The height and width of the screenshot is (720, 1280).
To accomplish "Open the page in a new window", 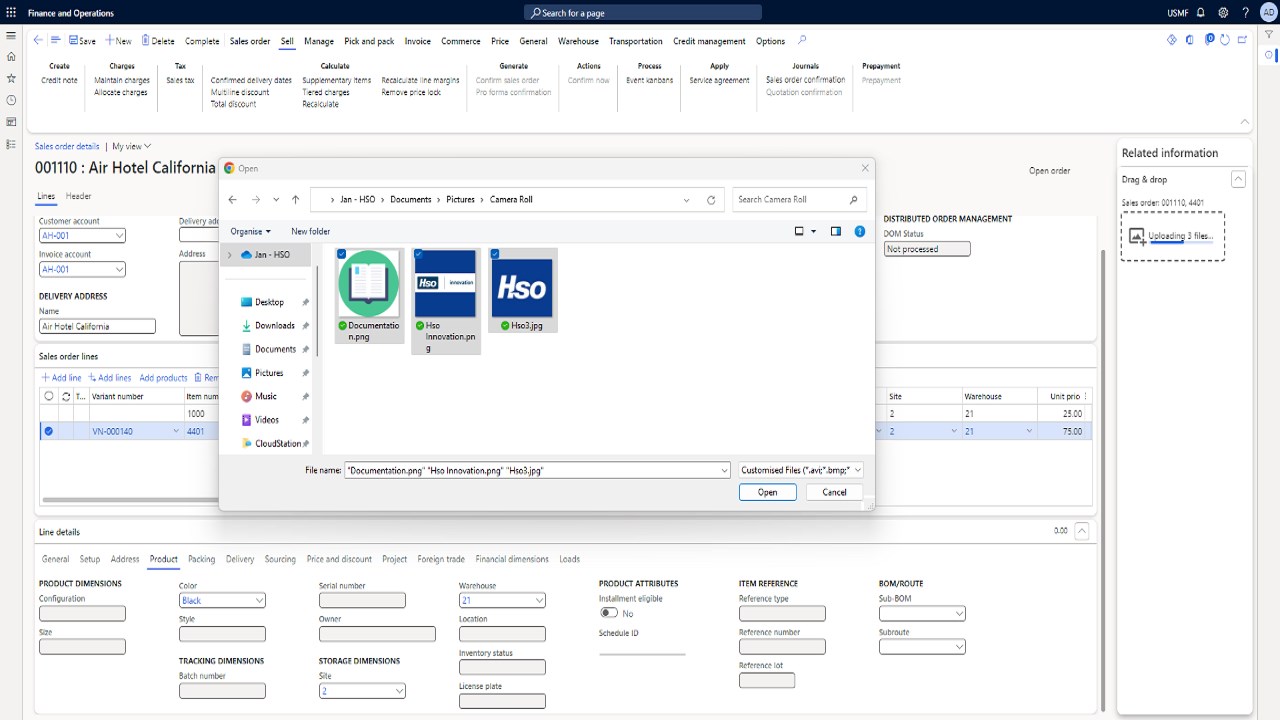I will click(1243, 40).
